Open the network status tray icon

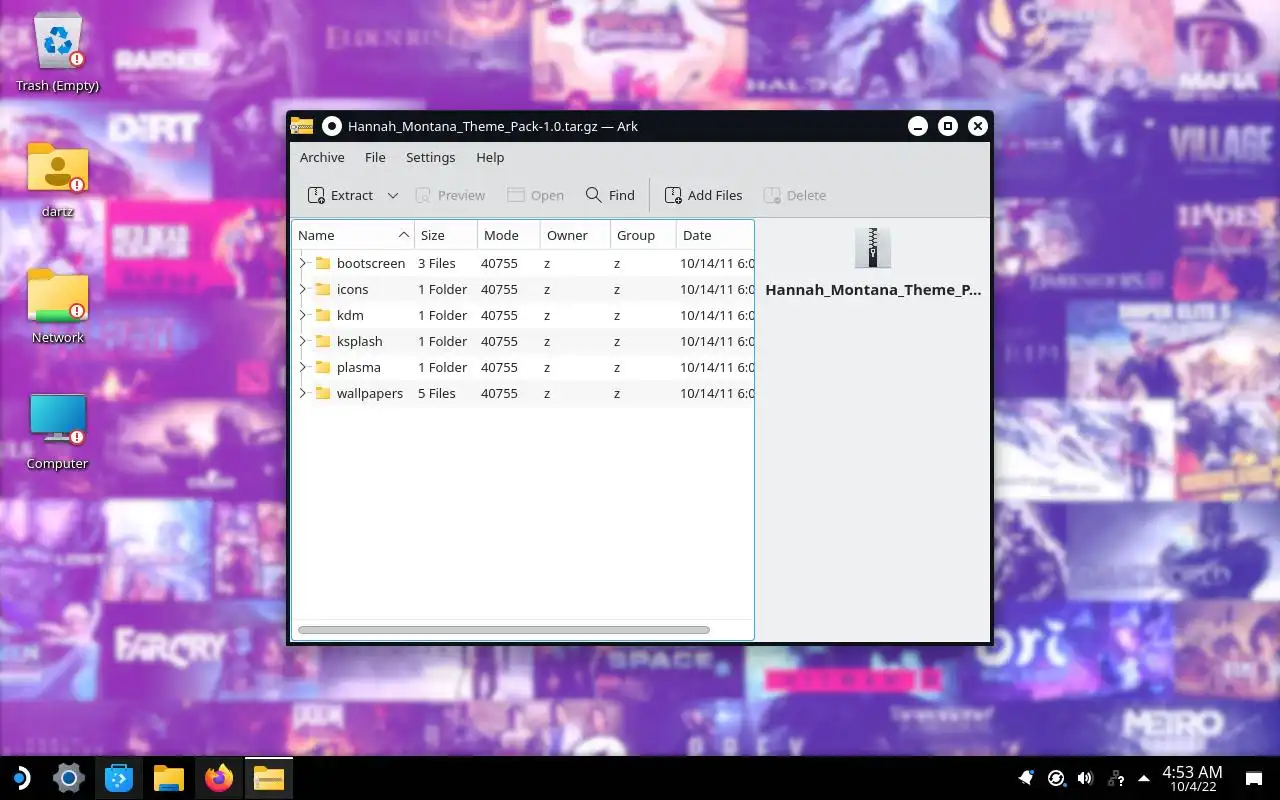(x=1115, y=778)
